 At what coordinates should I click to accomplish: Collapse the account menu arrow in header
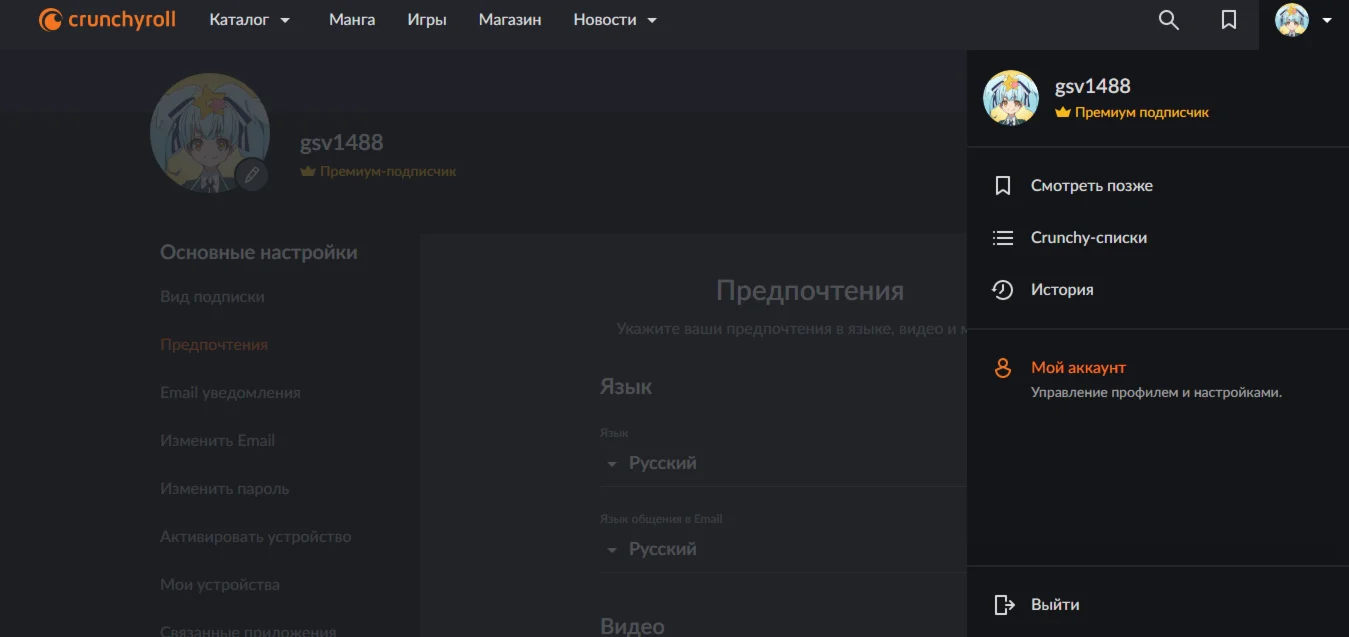(1327, 20)
